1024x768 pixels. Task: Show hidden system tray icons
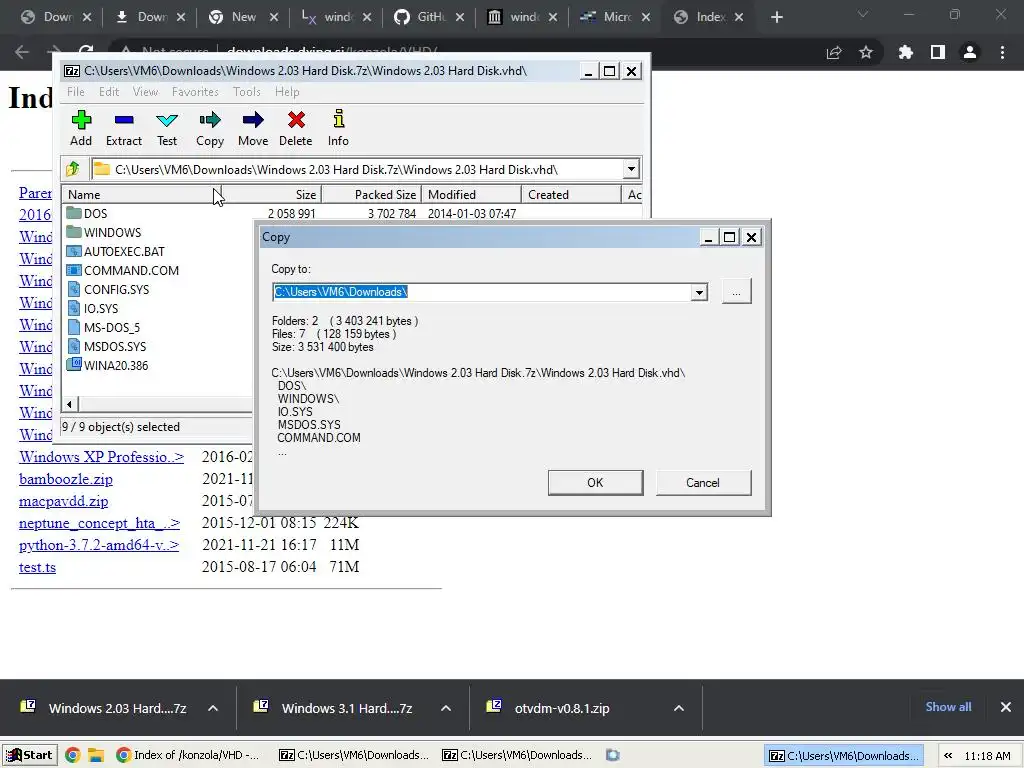tap(948, 756)
